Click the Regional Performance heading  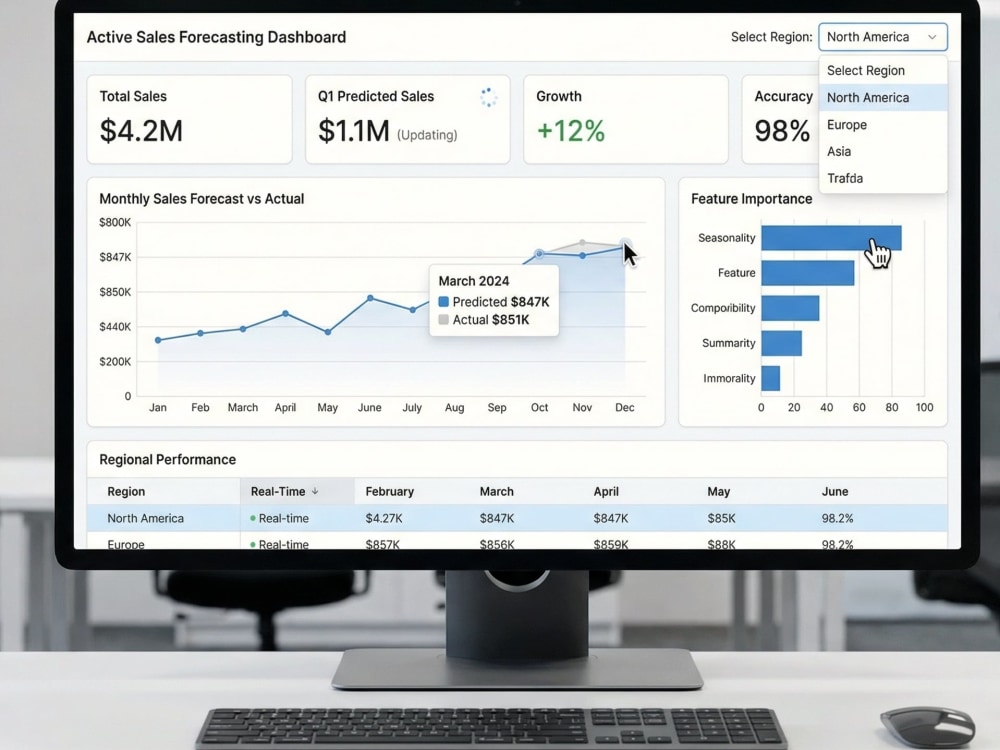point(168,460)
